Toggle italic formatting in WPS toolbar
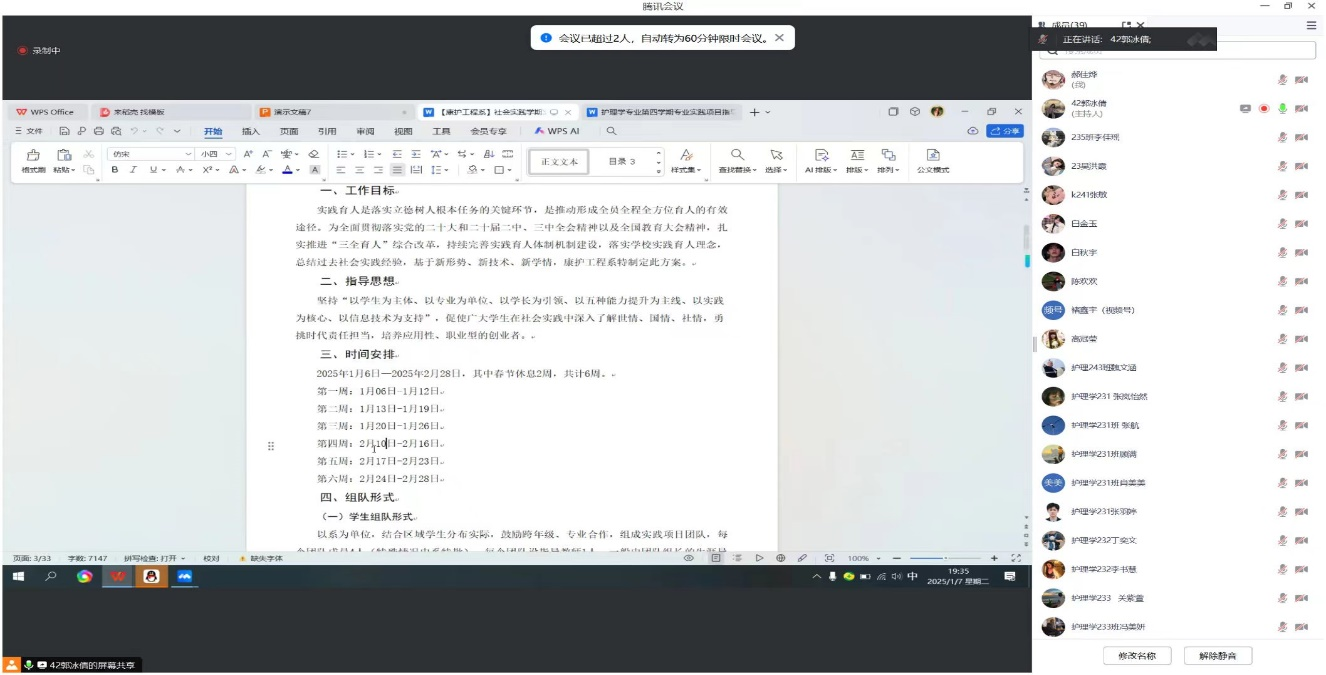 click(135, 170)
